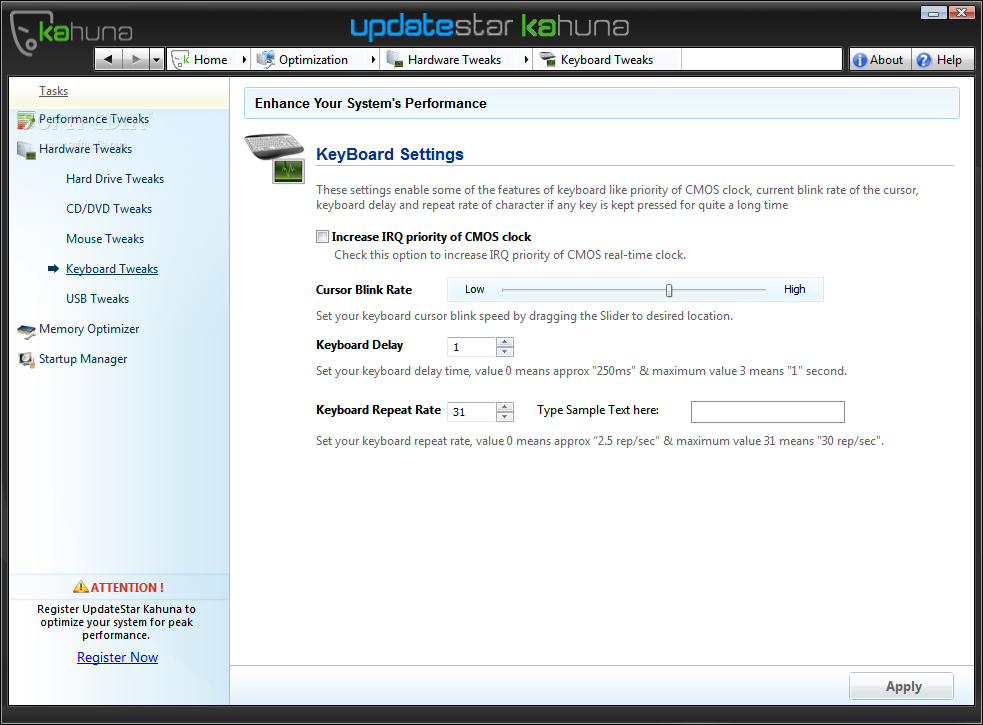This screenshot has width=983, height=725.
Task: Enable Increase IRQ priority of CMOS clock
Action: tap(322, 236)
